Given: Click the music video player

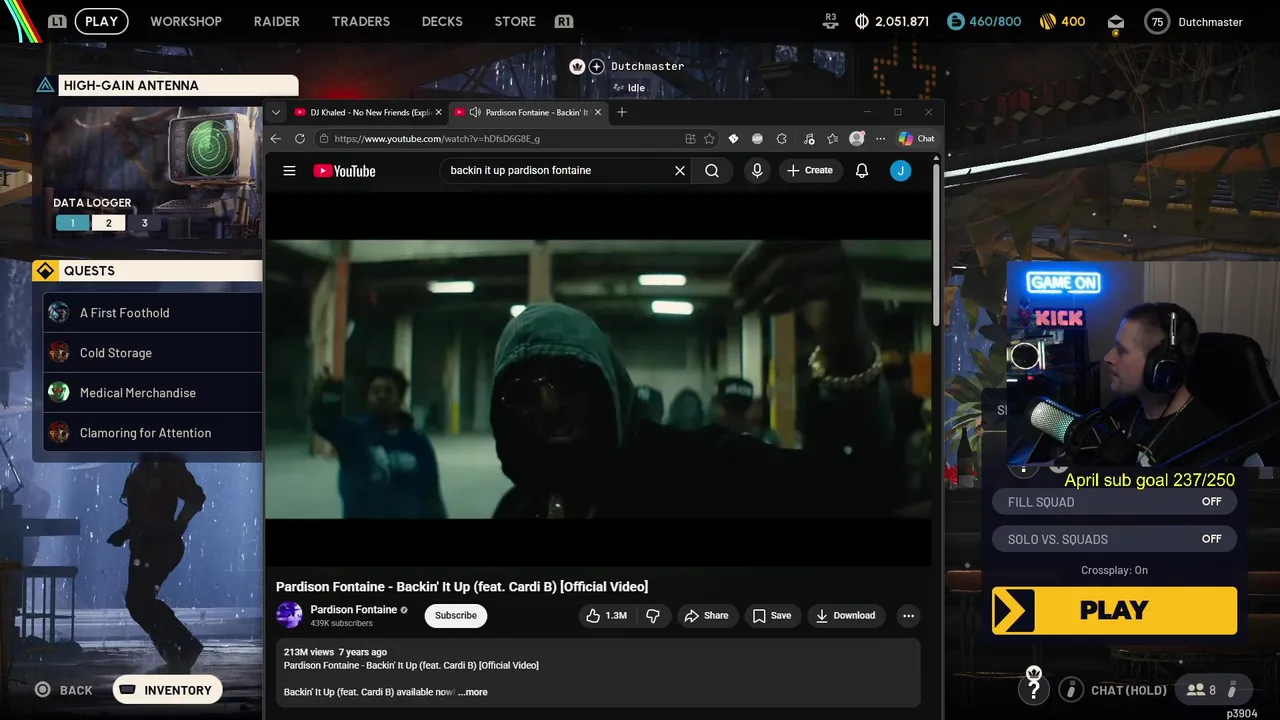Looking at the screenshot, I should pyautogui.click(x=598, y=379).
